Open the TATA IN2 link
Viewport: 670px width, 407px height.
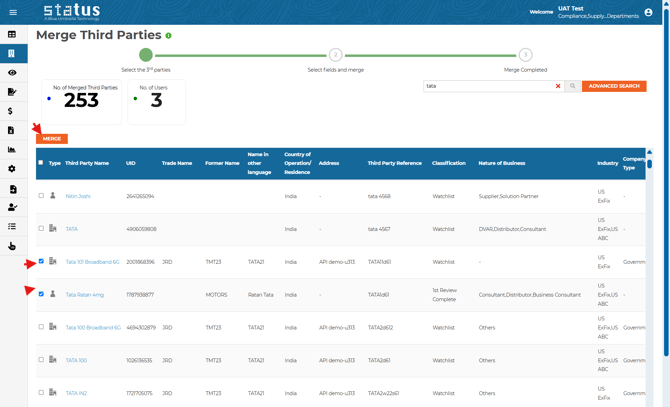pos(76,393)
